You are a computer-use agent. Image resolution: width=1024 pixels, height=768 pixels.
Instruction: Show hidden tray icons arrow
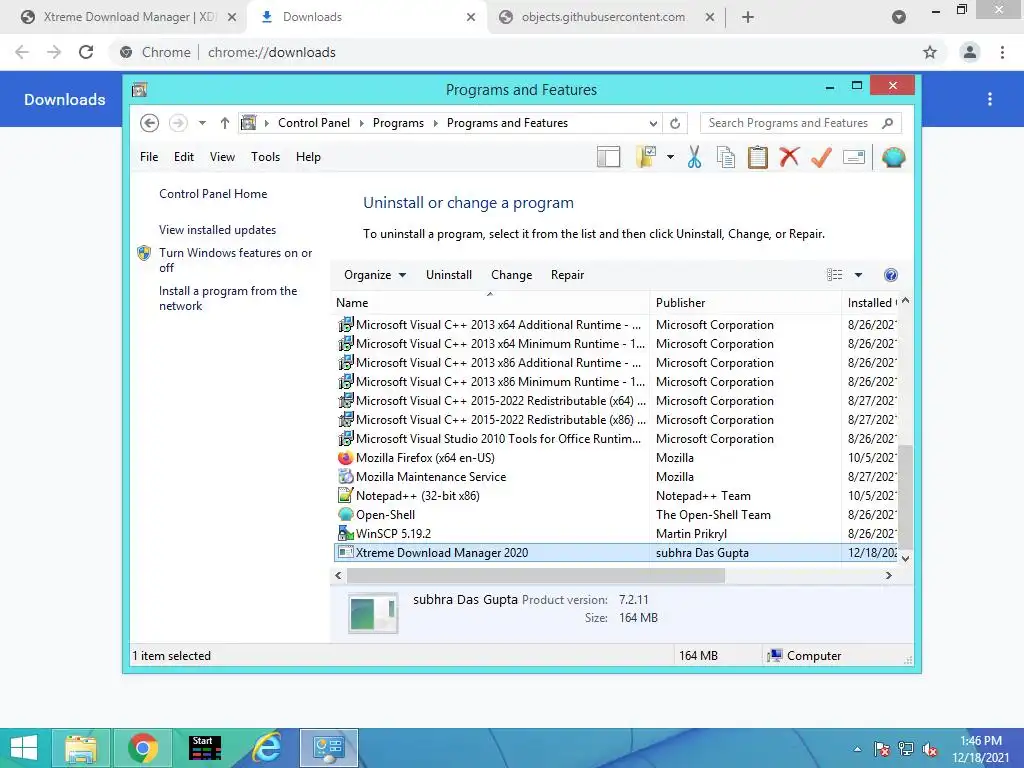[x=857, y=750]
